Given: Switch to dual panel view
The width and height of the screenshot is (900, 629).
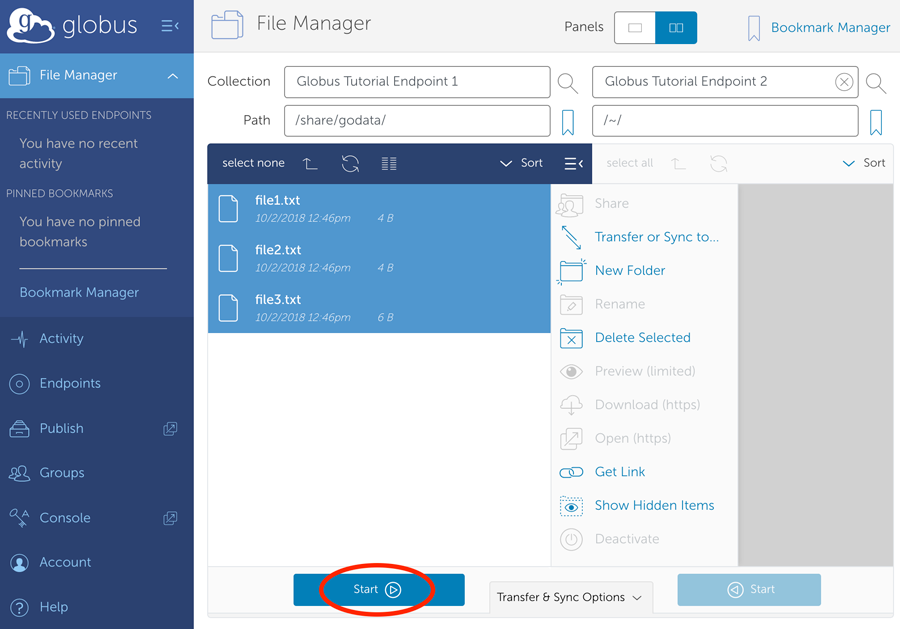Looking at the screenshot, I should click(676, 28).
